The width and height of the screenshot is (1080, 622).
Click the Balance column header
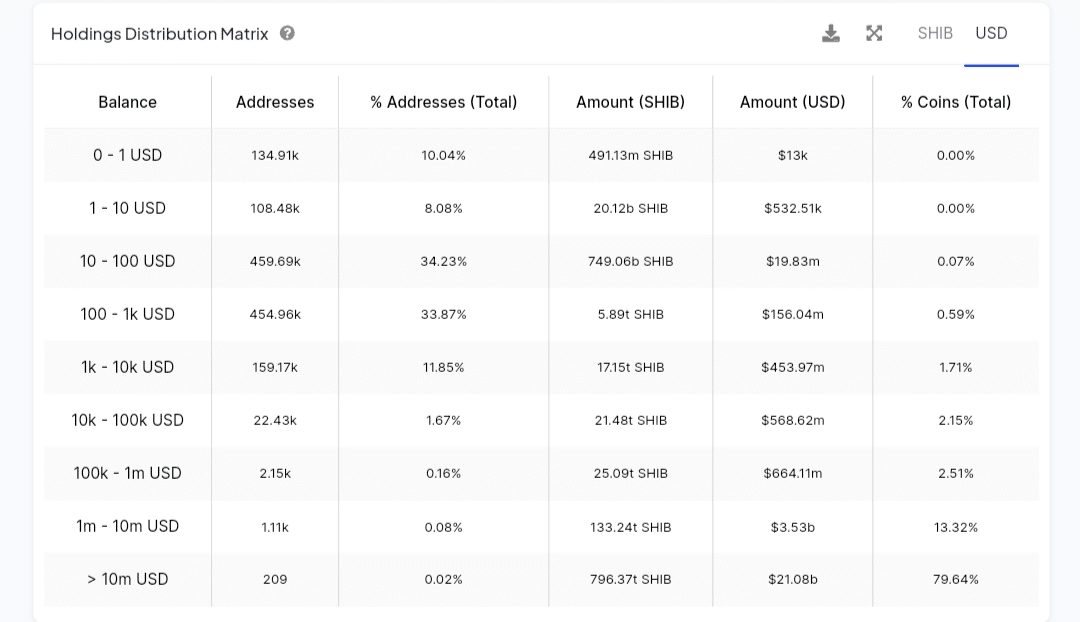[x=127, y=102]
